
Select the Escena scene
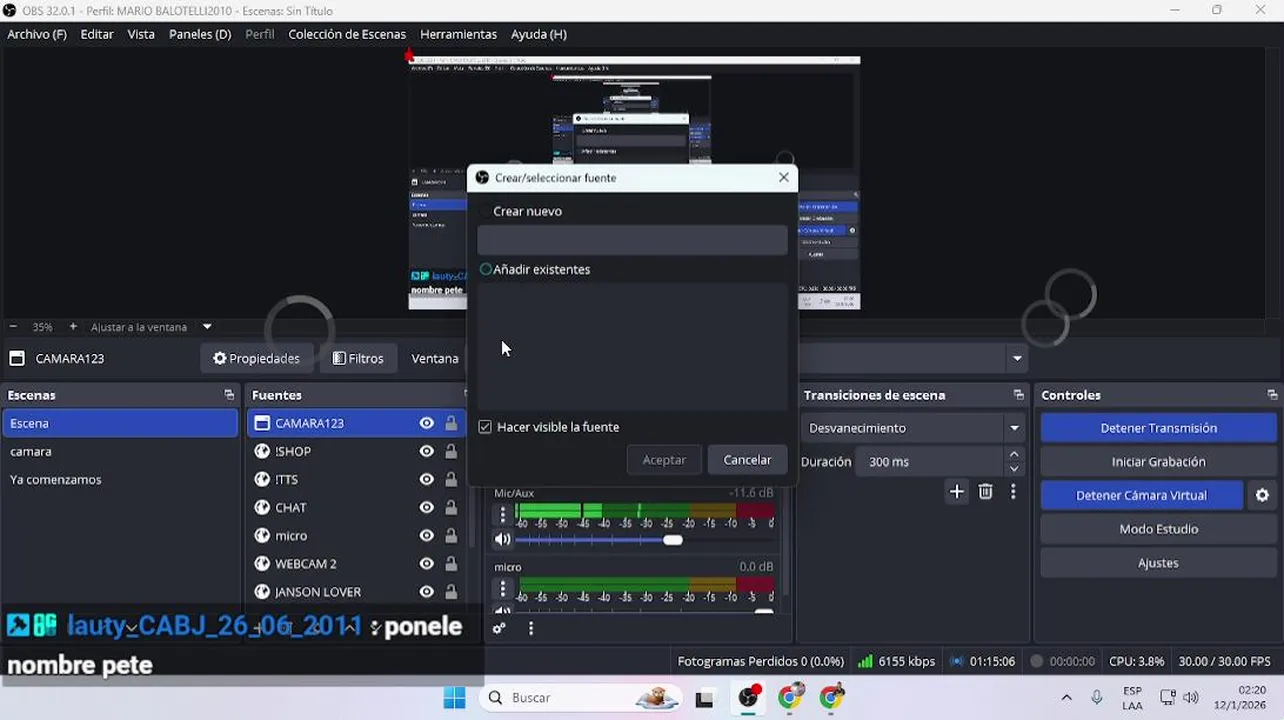120,423
